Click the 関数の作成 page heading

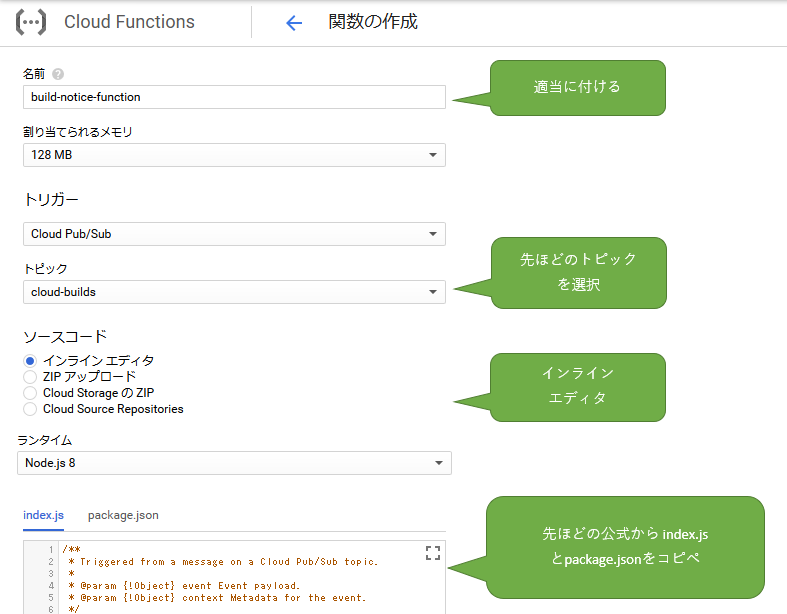372,22
